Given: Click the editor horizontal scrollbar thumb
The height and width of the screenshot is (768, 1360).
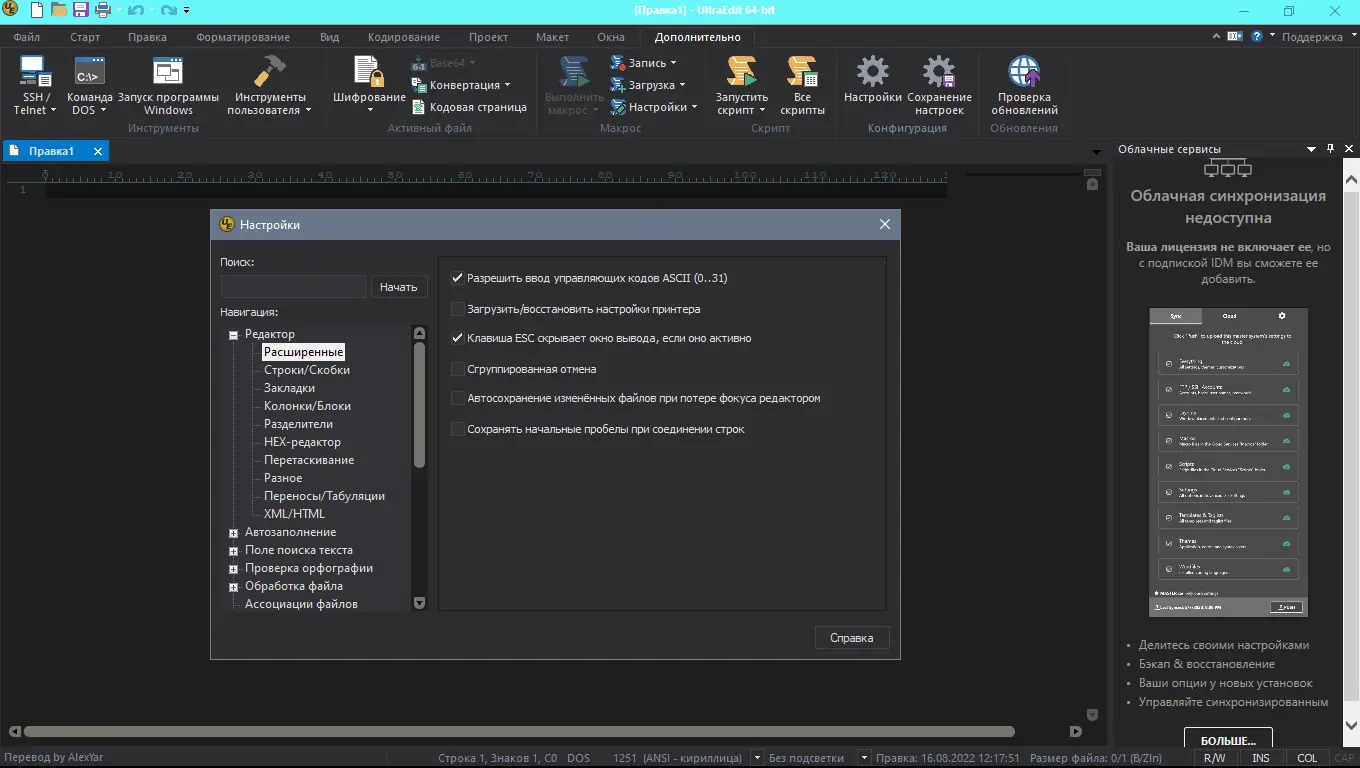Looking at the screenshot, I should [519, 732].
